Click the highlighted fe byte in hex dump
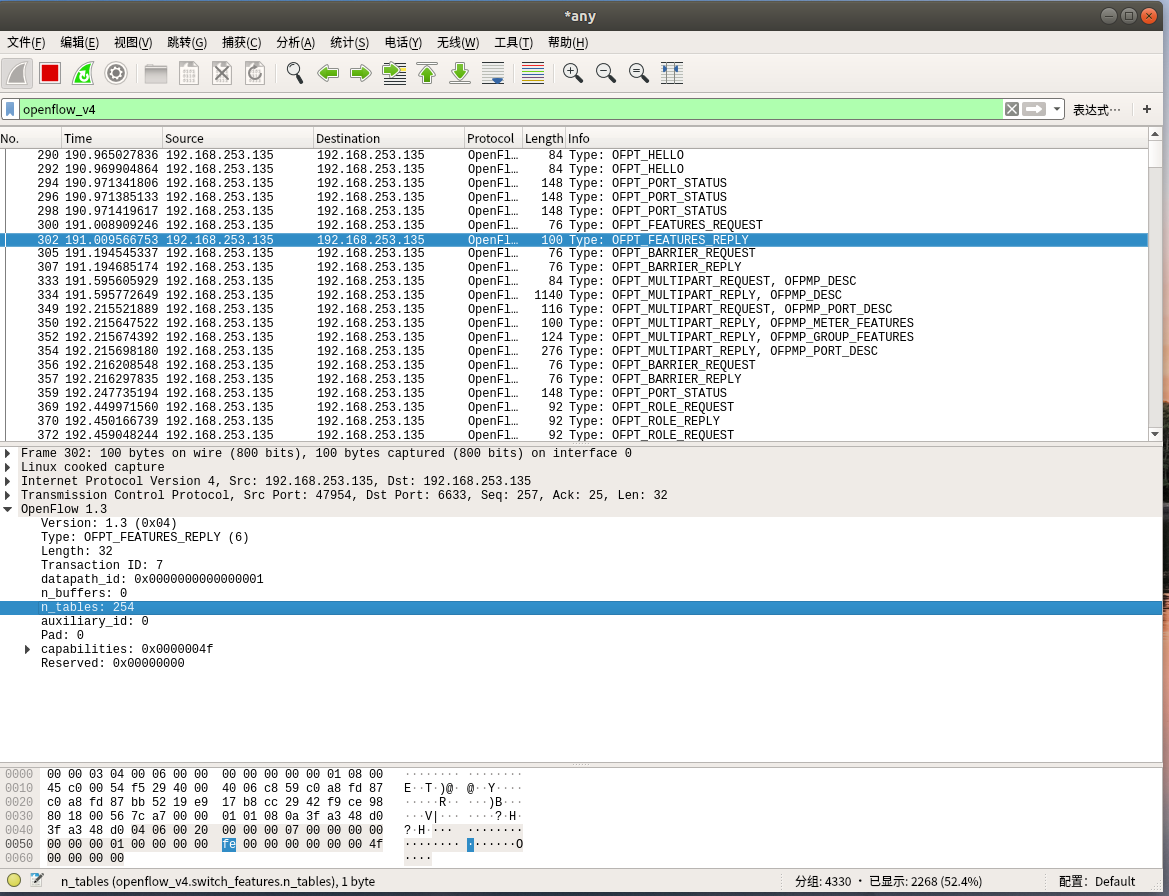This screenshot has height=896, width=1169. coord(229,845)
